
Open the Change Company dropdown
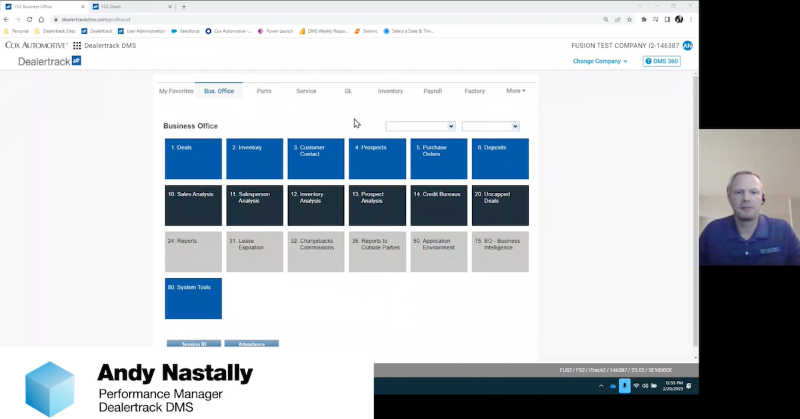(599, 61)
